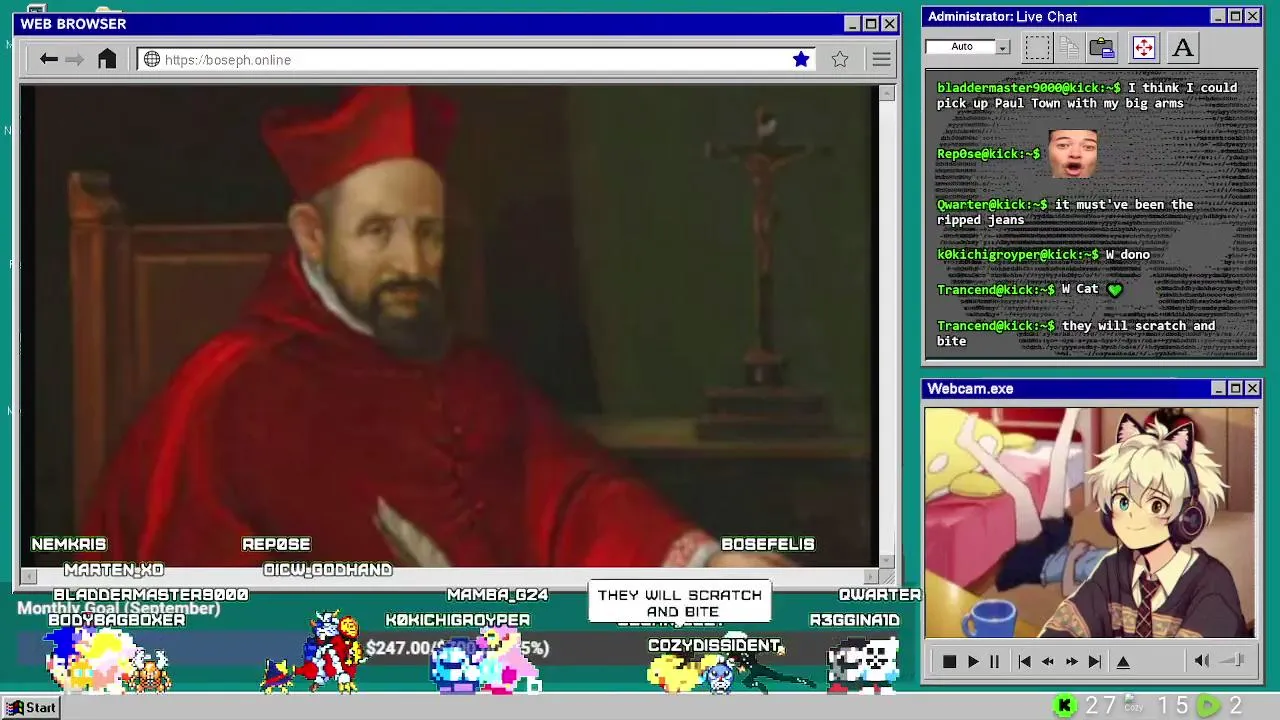Click the filled blue bookmark star
Image resolution: width=1280 pixels, height=720 pixels.
(x=801, y=60)
